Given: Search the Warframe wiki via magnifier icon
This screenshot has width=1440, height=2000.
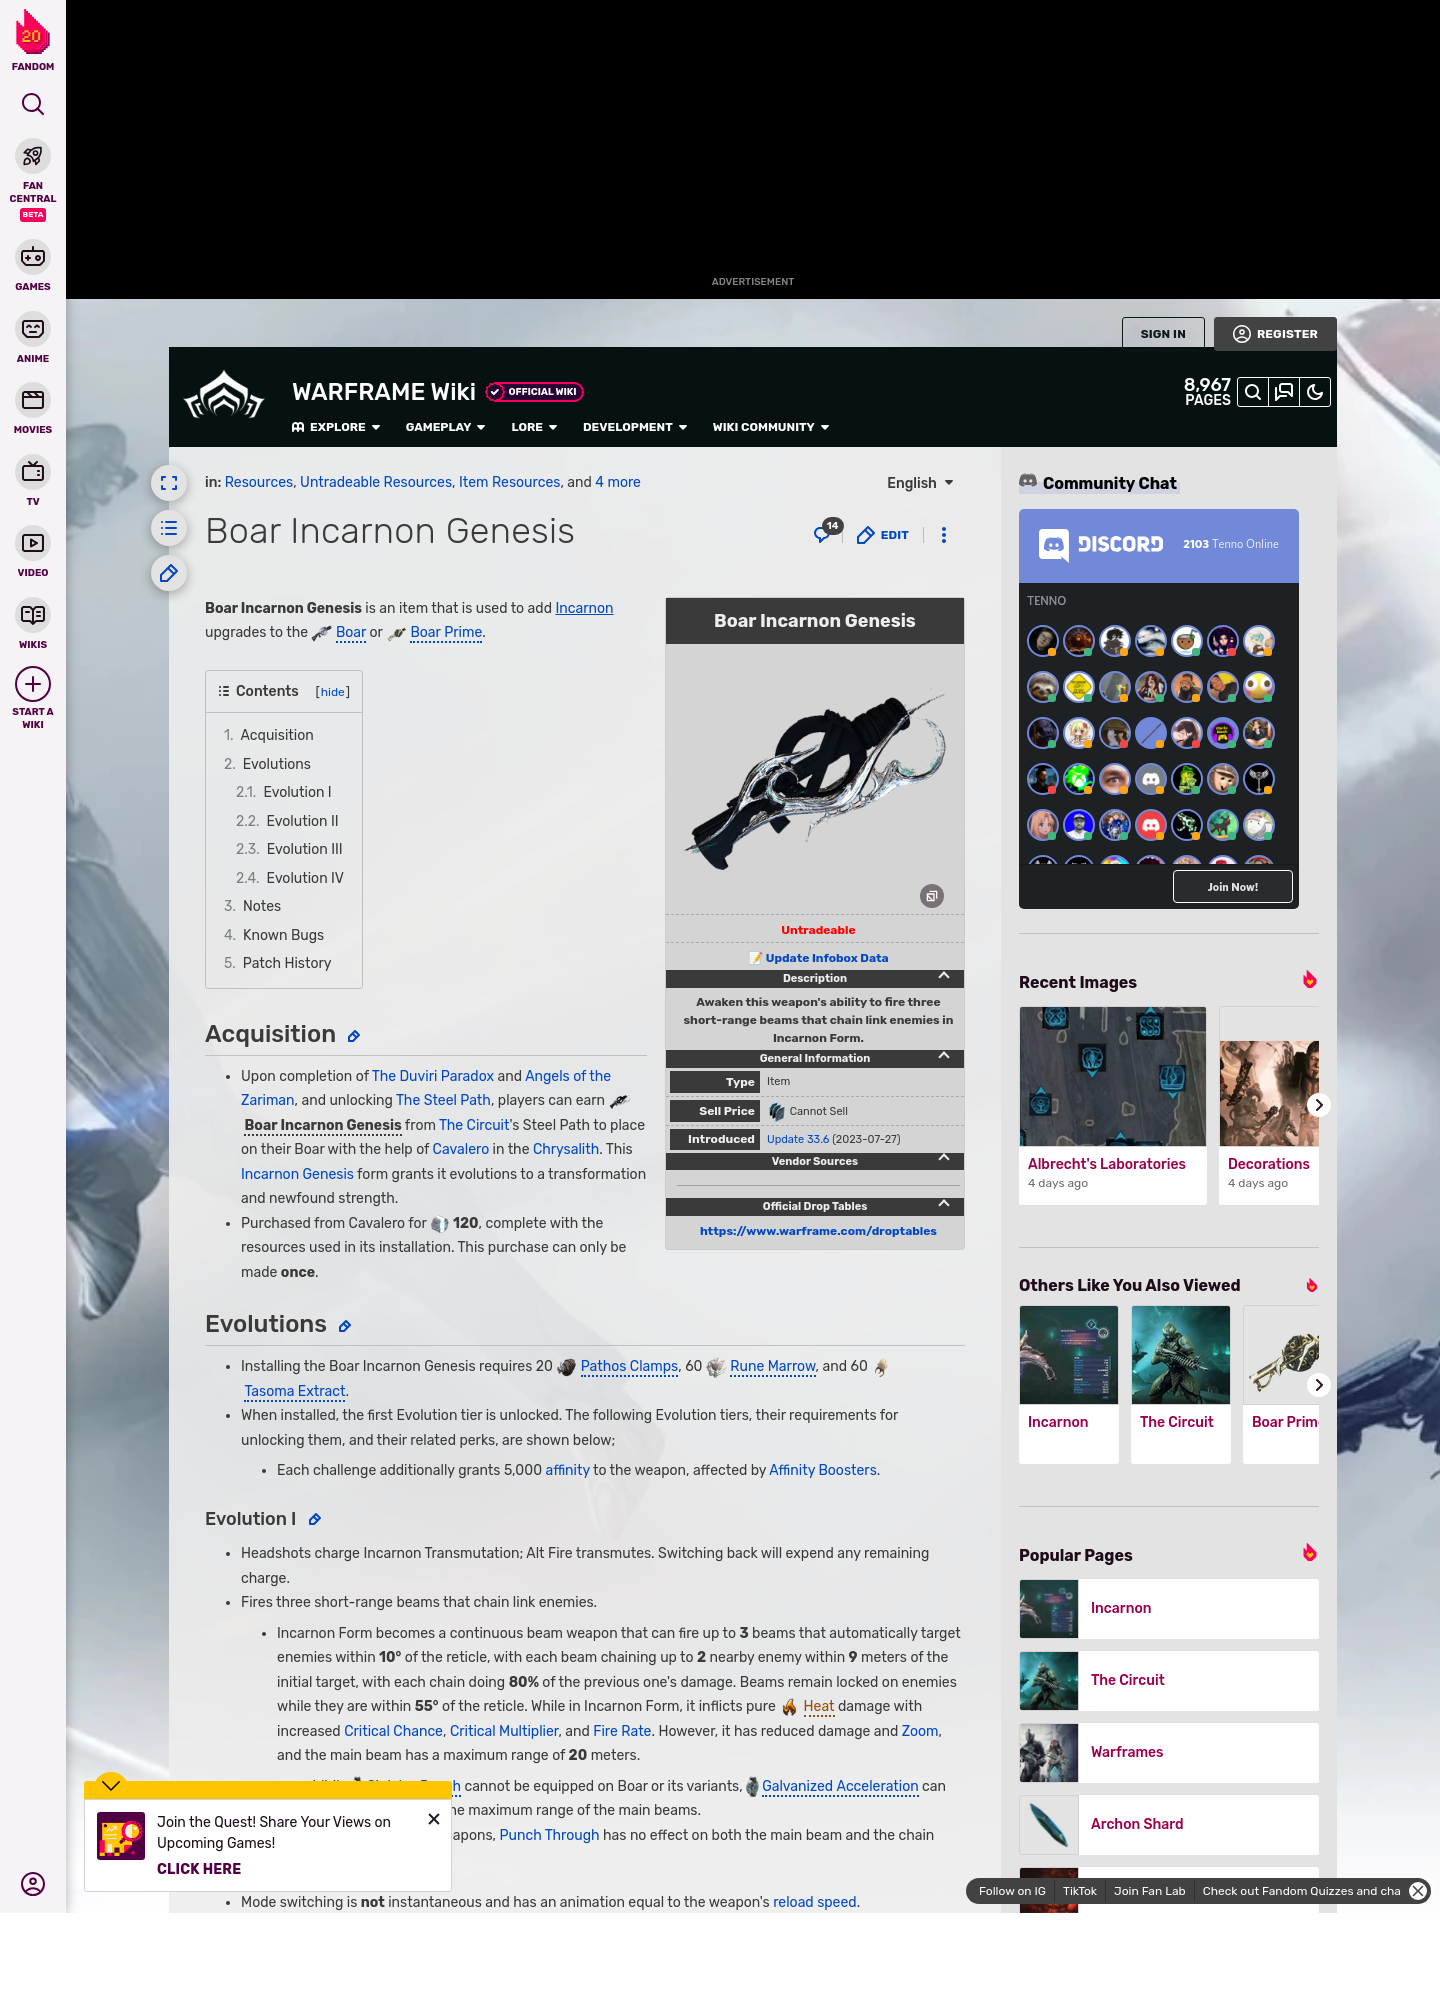Looking at the screenshot, I should click(1253, 392).
